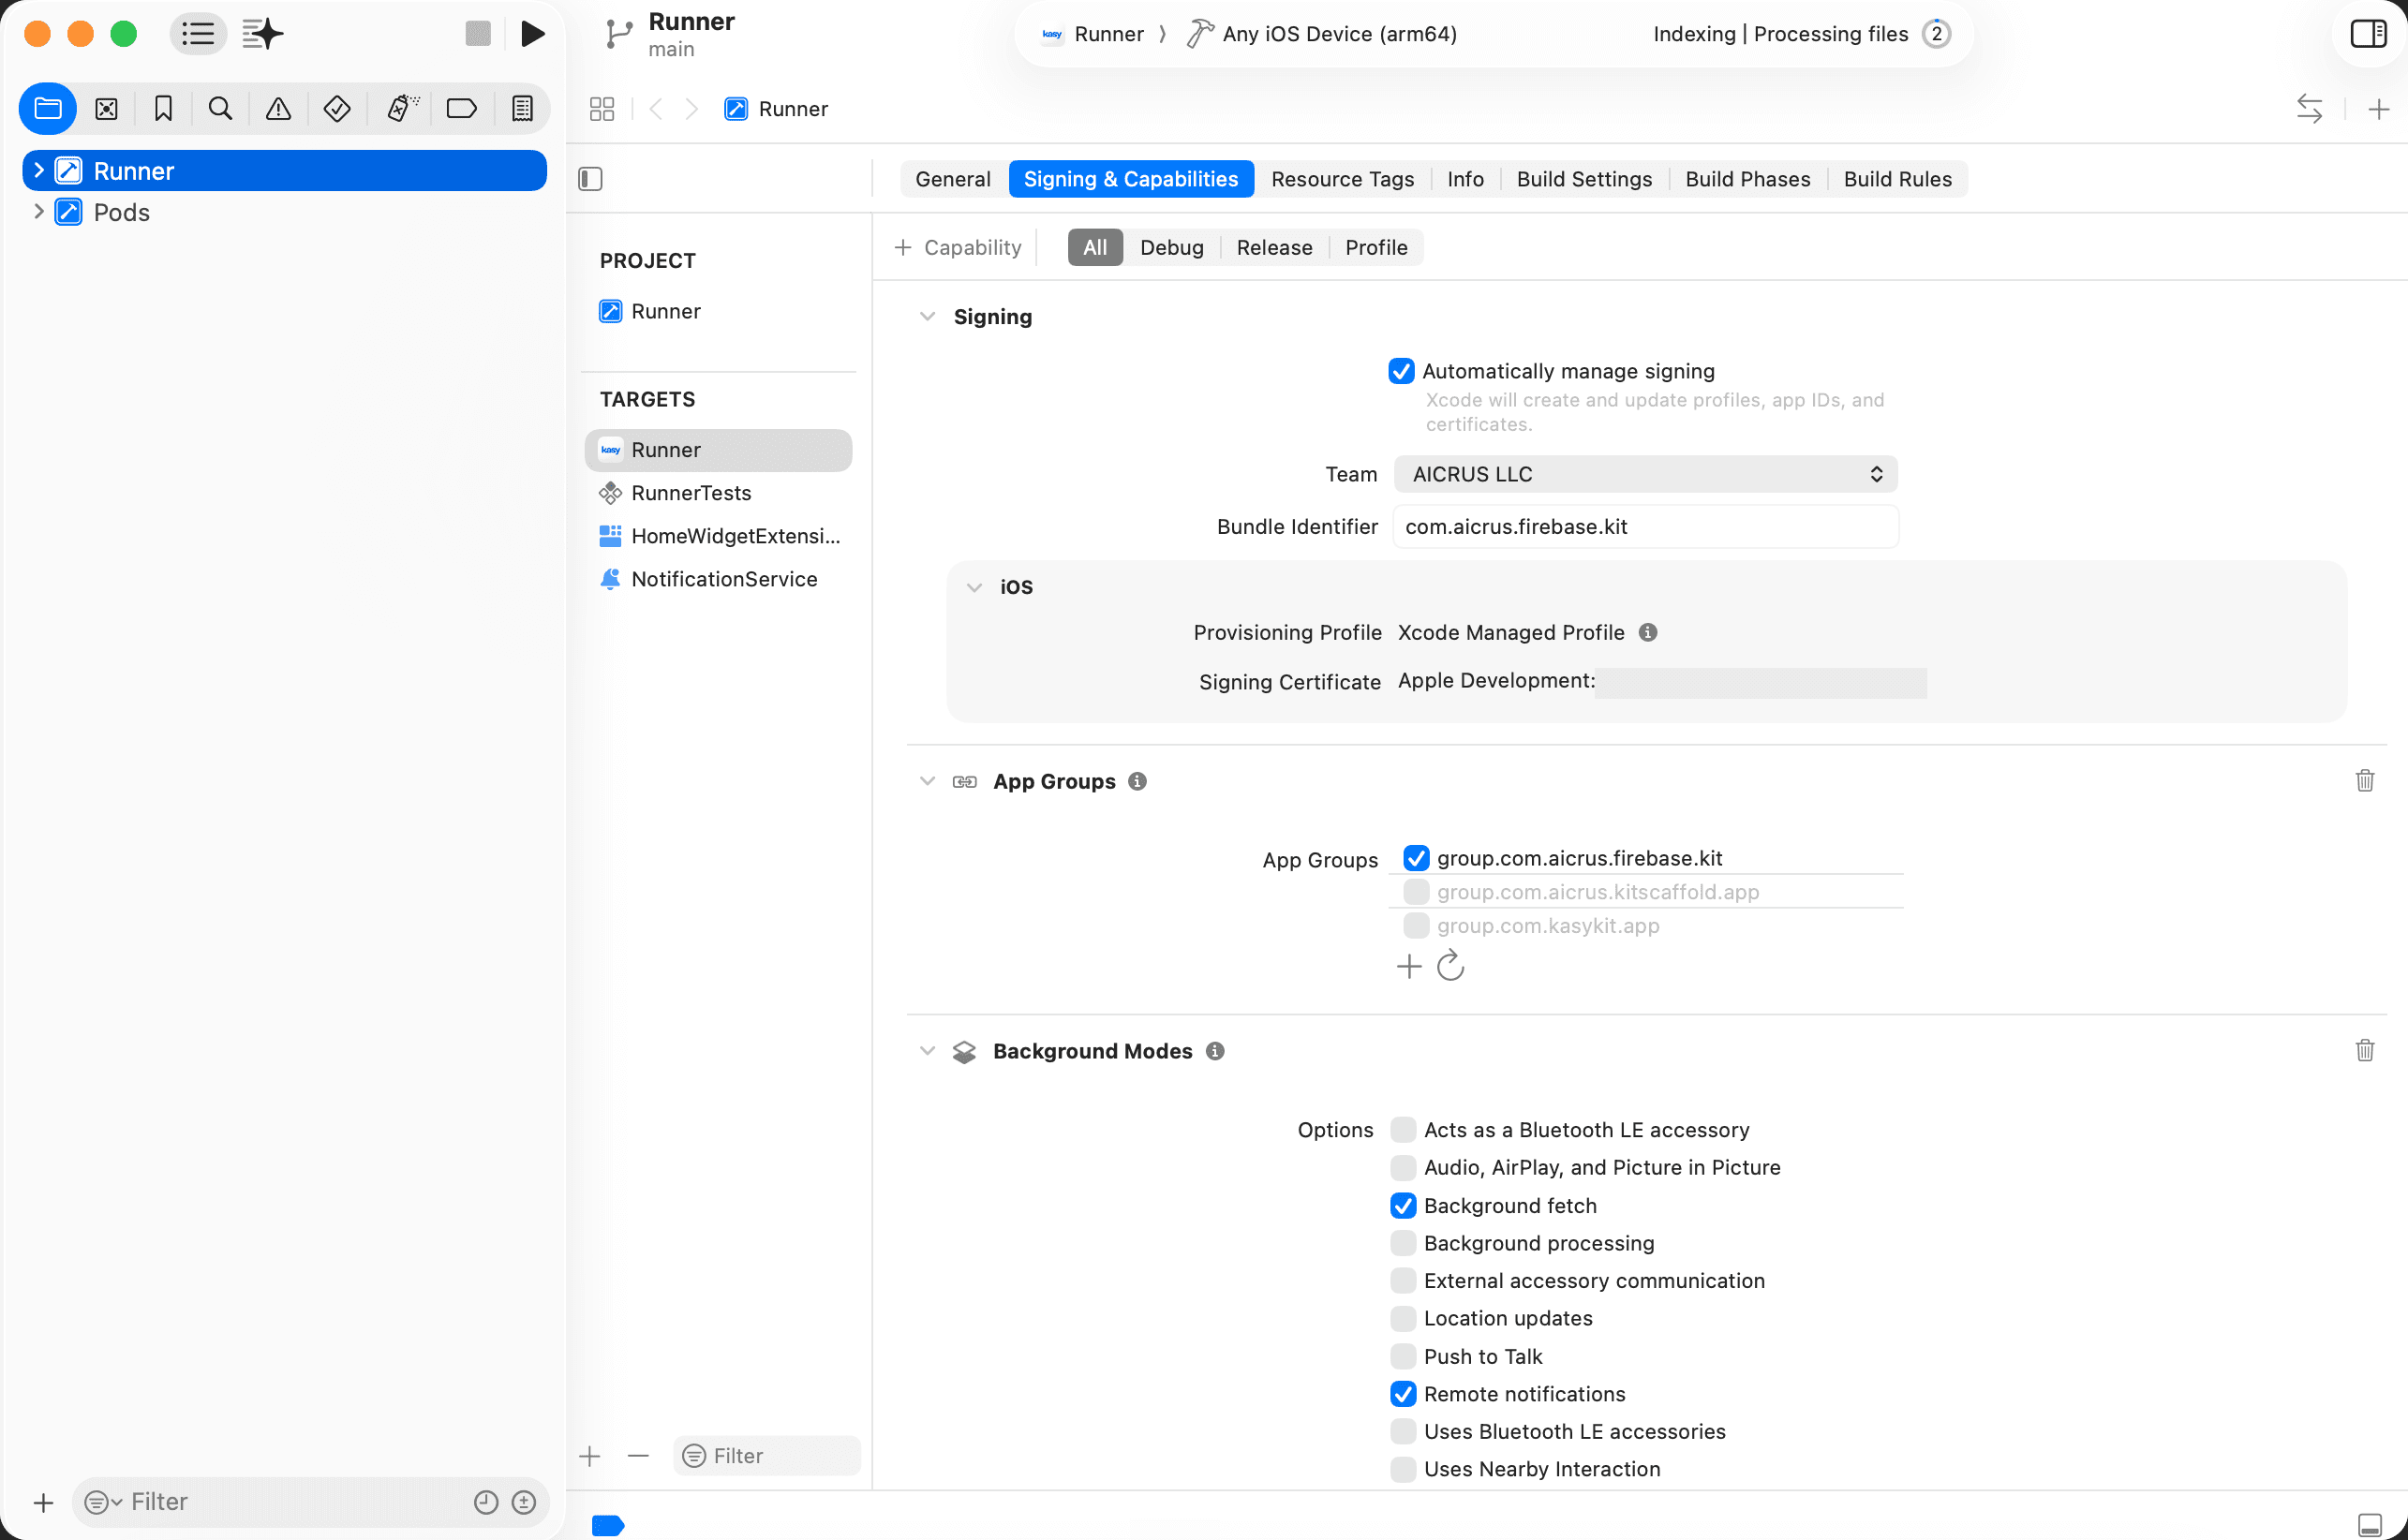Delete the Background Modes capability
This screenshot has width=2408, height=1540.
pos(2365,1050)
